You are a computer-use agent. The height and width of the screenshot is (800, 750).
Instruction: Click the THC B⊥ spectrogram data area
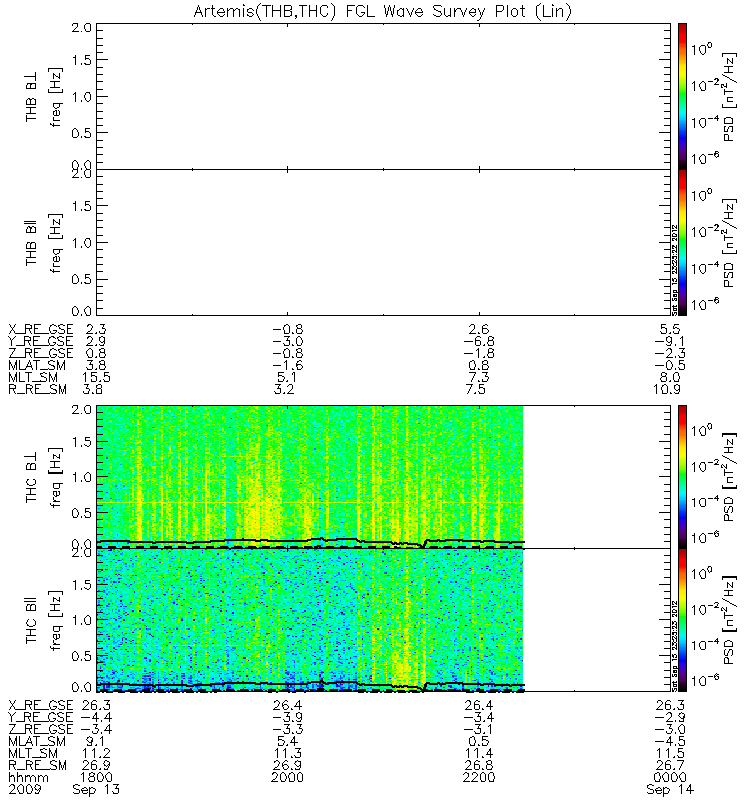[310, 477]
